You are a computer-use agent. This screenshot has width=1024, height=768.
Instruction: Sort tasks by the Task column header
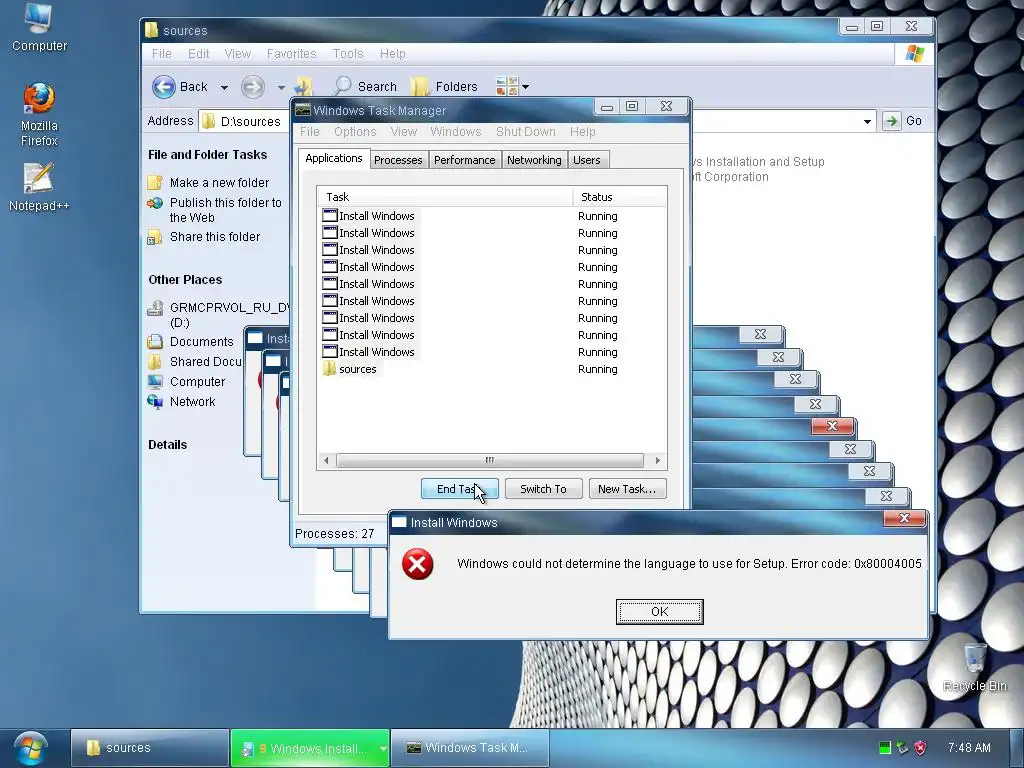445,197
